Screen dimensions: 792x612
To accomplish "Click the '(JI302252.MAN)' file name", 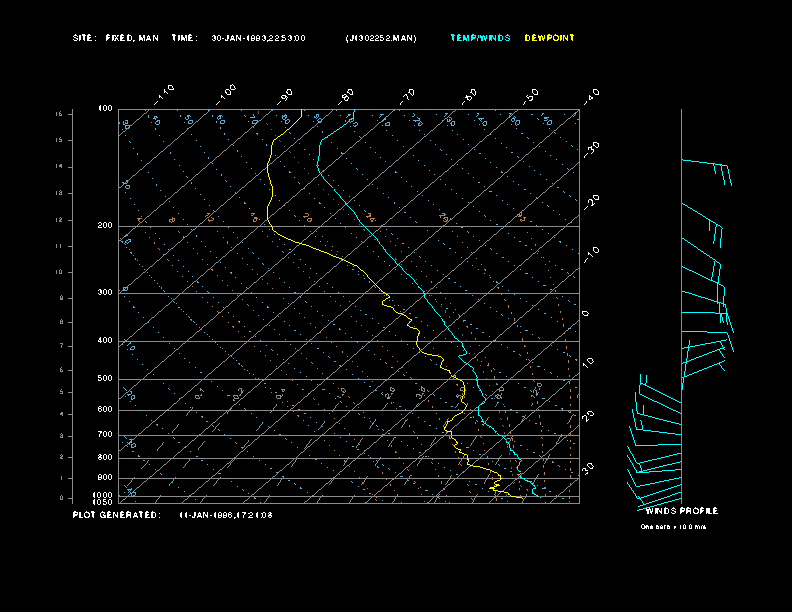I will pos(381,38).
